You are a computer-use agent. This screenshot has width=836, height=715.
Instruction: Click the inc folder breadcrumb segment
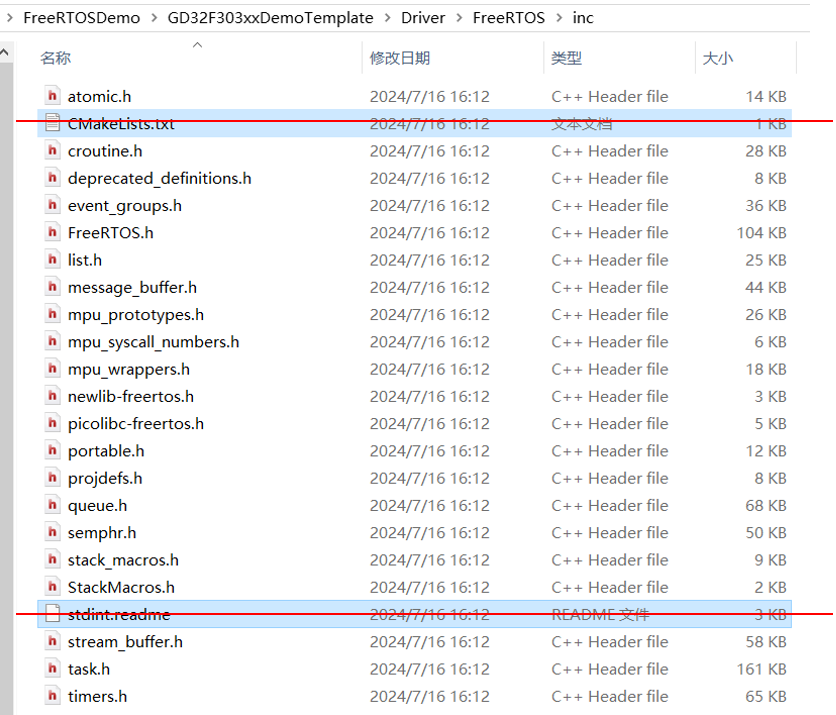point(583,18)
